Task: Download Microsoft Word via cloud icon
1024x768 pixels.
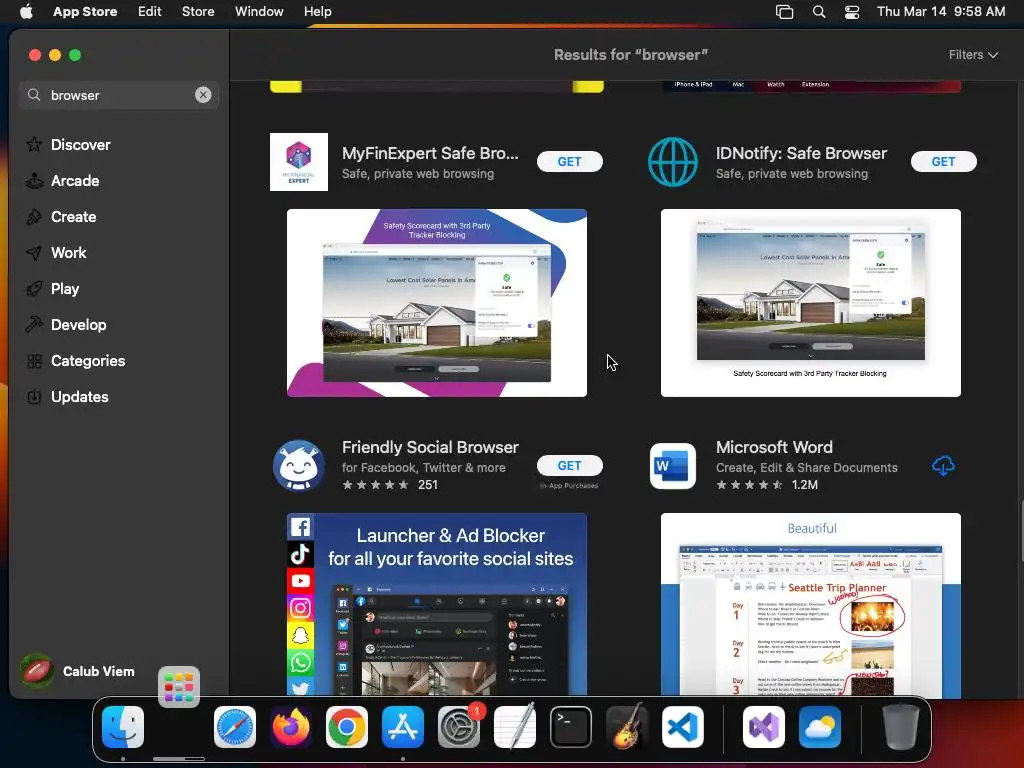Action: click(x=943, y=466)
